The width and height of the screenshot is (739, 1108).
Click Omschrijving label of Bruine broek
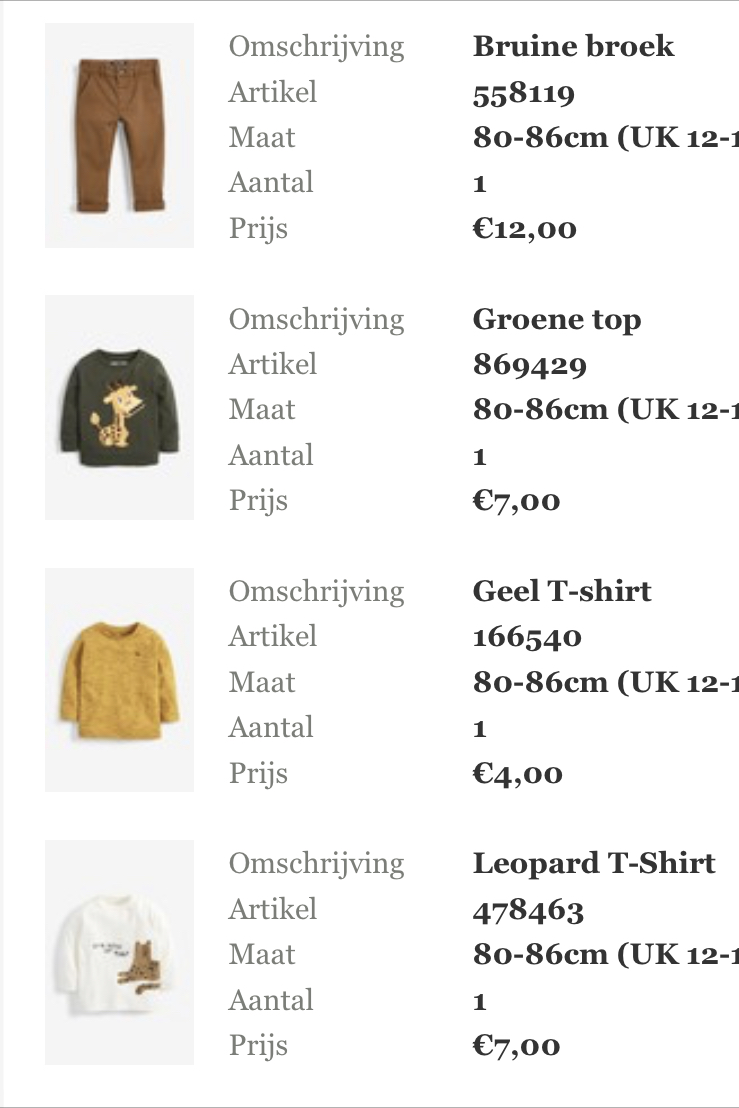(317, 48)
